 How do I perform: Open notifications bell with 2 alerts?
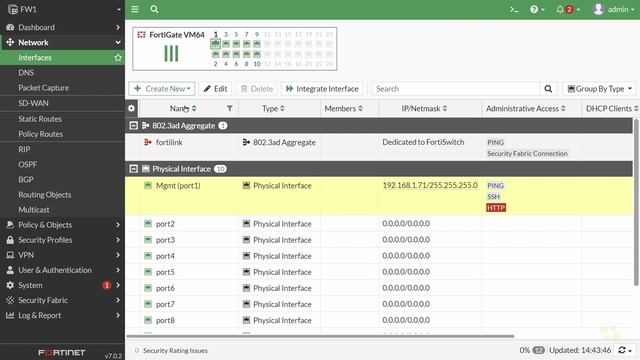click(568, 9)
